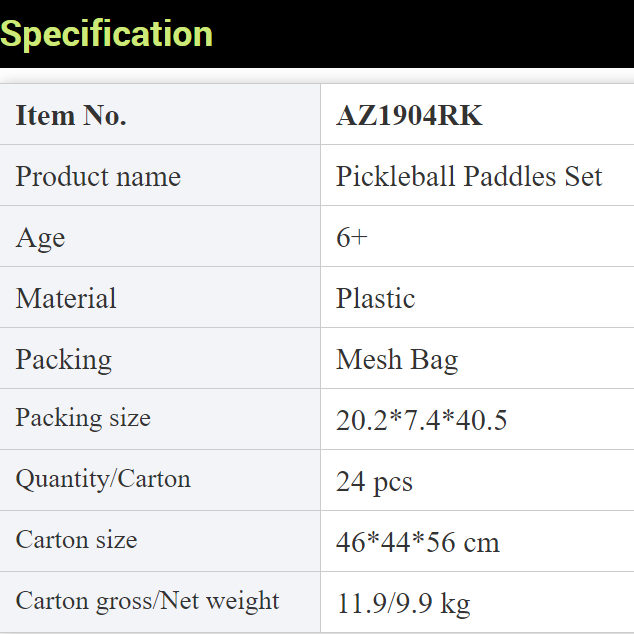The height and width of the screenshot is (634, 634).
Task: Click the 20.2*7.4*40.5 packing dimensions
Action: click(x=421, y=421)
